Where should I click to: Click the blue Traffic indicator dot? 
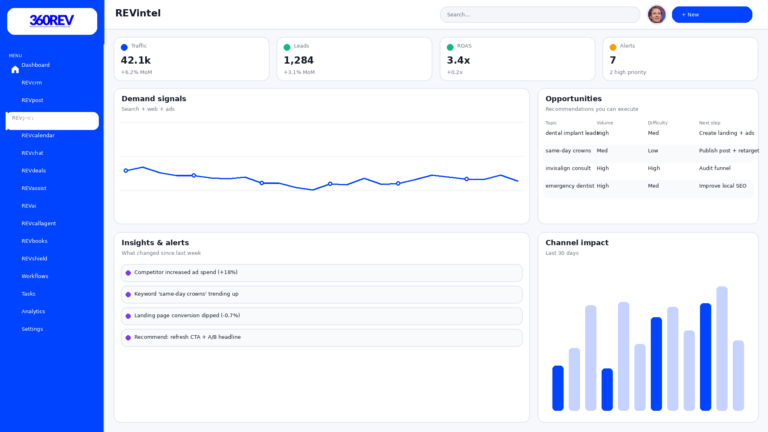coord(124,47)
